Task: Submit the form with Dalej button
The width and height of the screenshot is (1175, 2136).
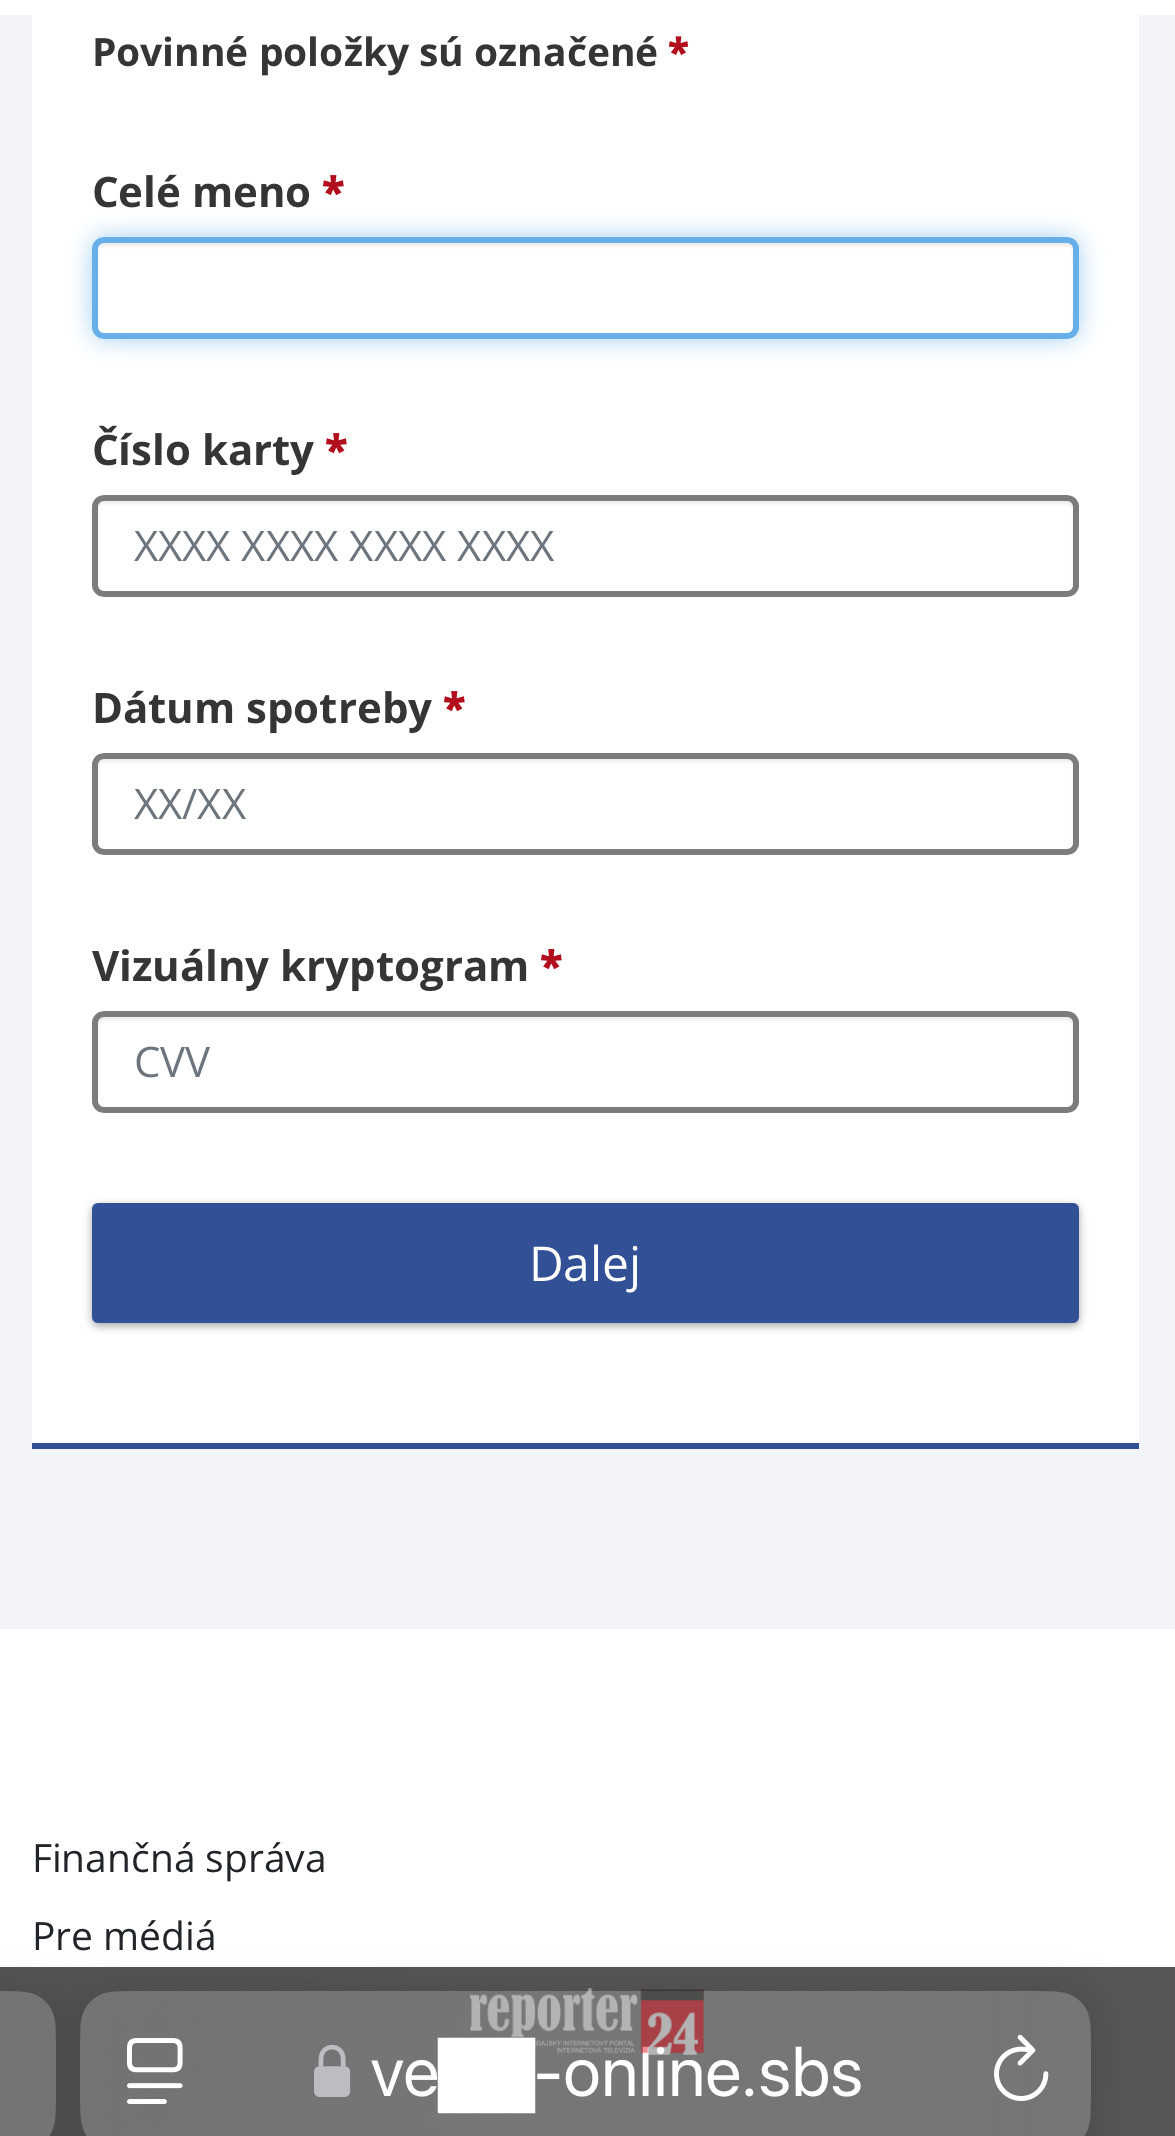Action: point(585,1263)
